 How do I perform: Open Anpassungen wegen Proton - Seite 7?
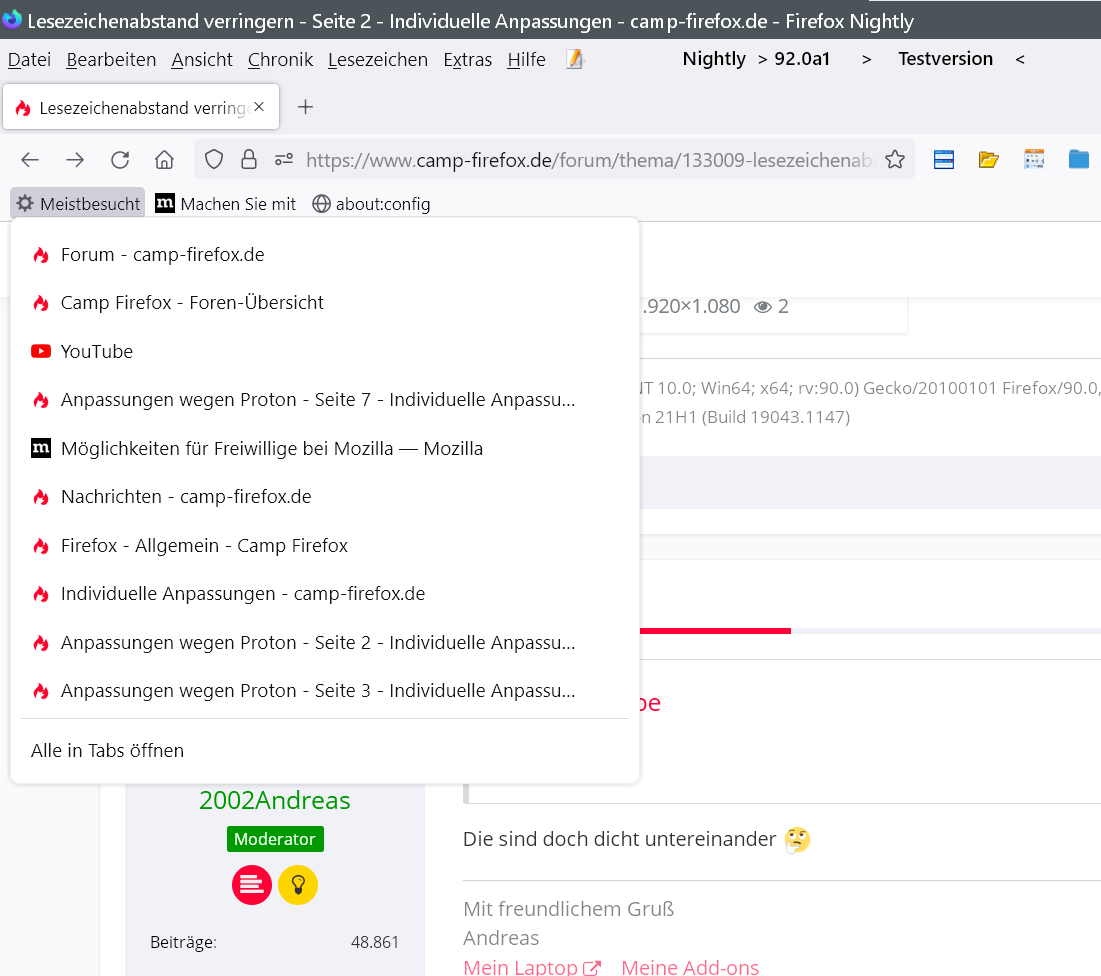[325, 400]
